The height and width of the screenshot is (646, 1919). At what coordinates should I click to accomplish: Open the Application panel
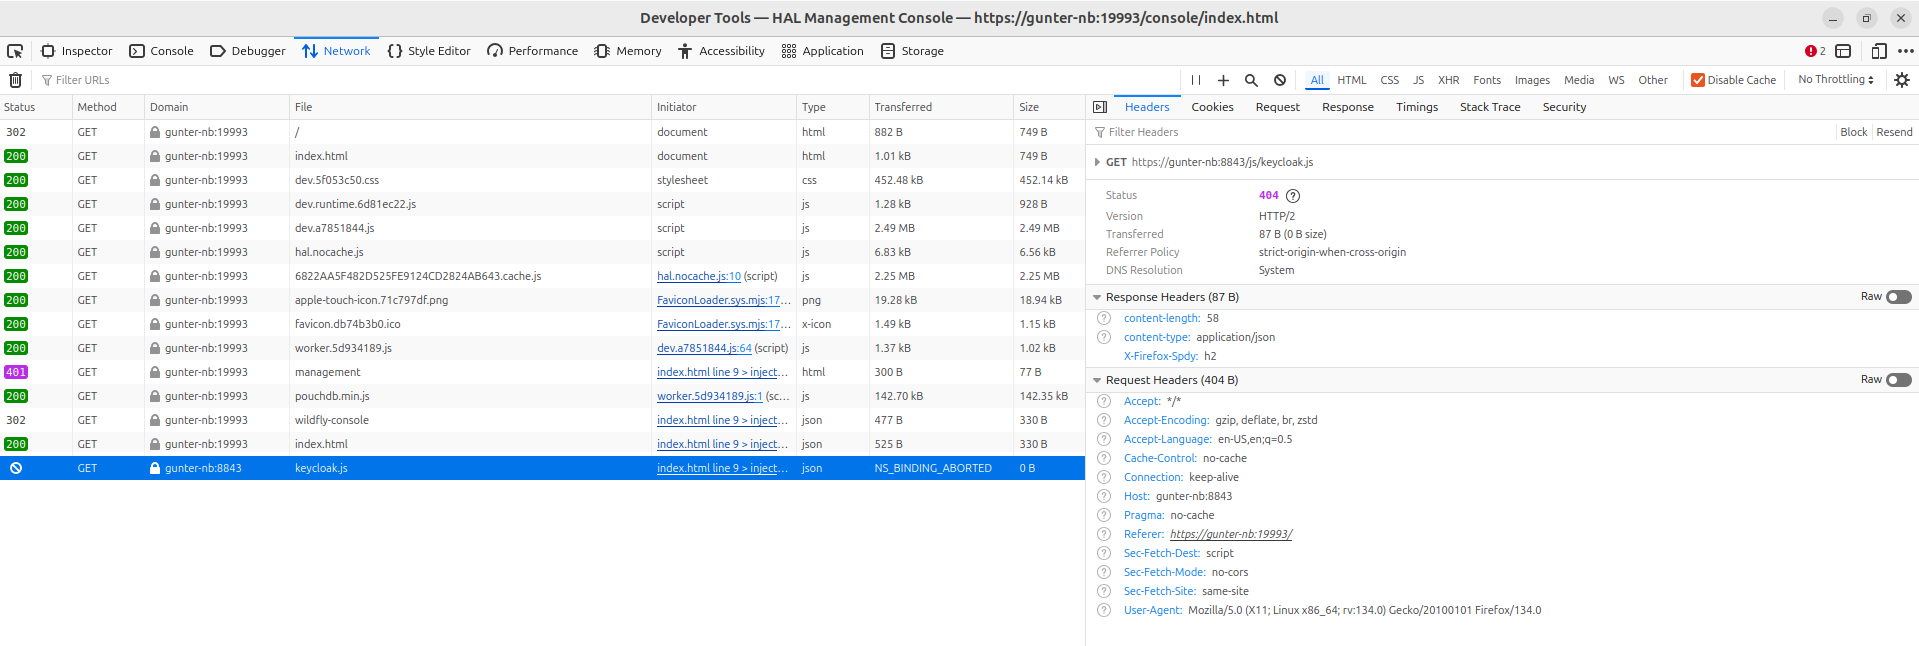(823, 51)
